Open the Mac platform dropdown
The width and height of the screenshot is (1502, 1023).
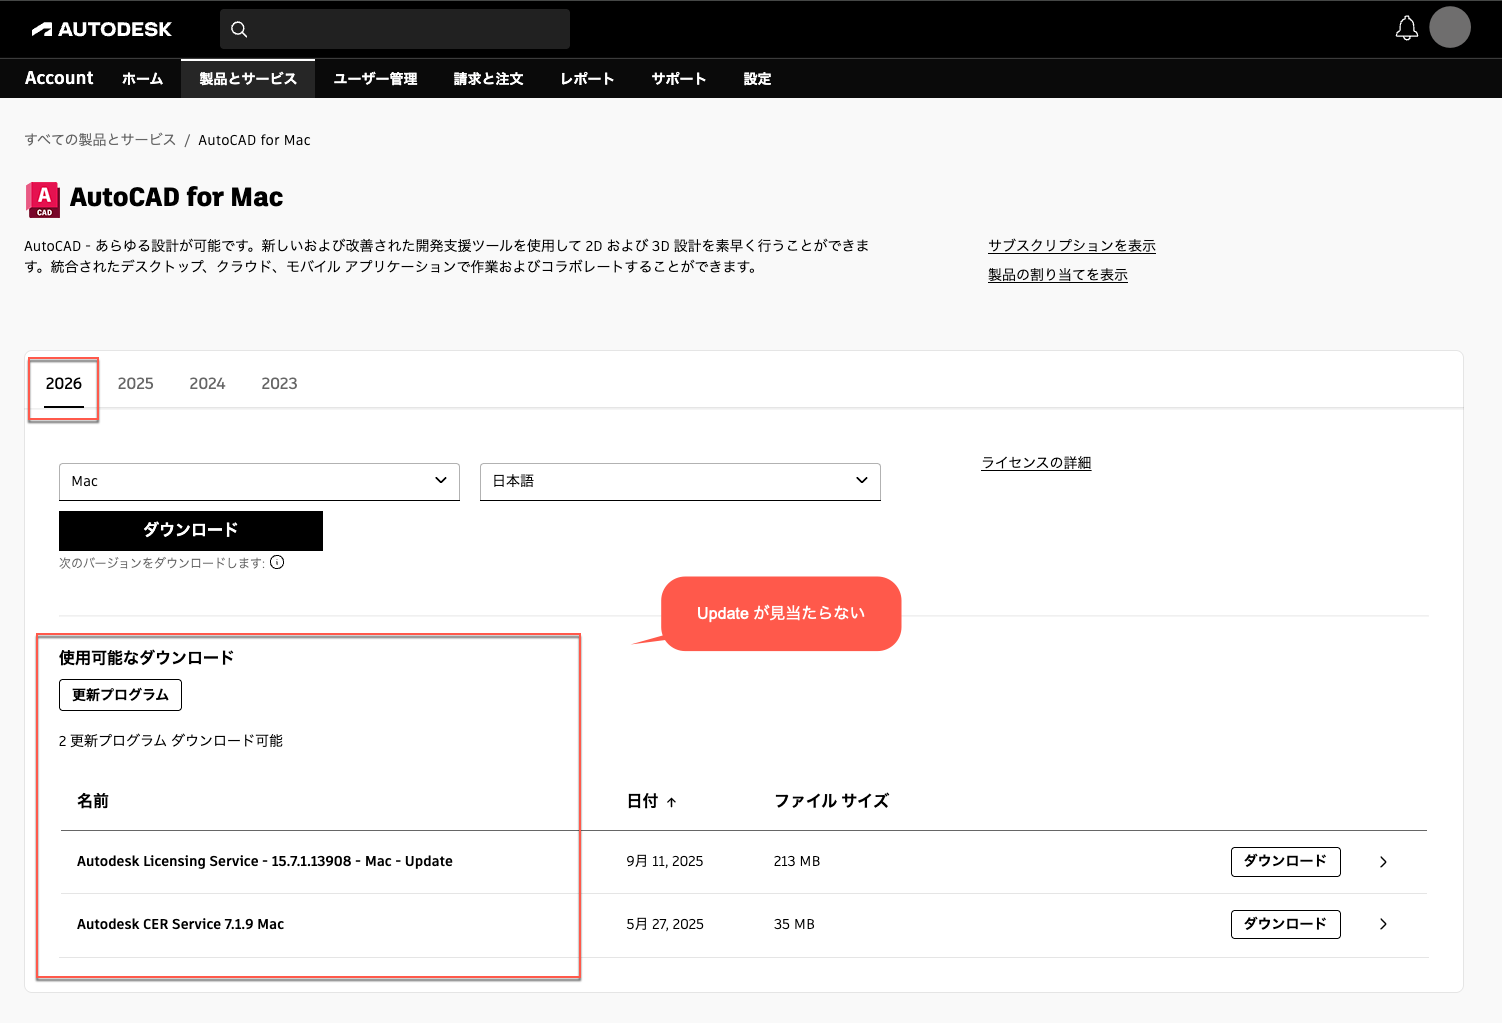[259, 481]
